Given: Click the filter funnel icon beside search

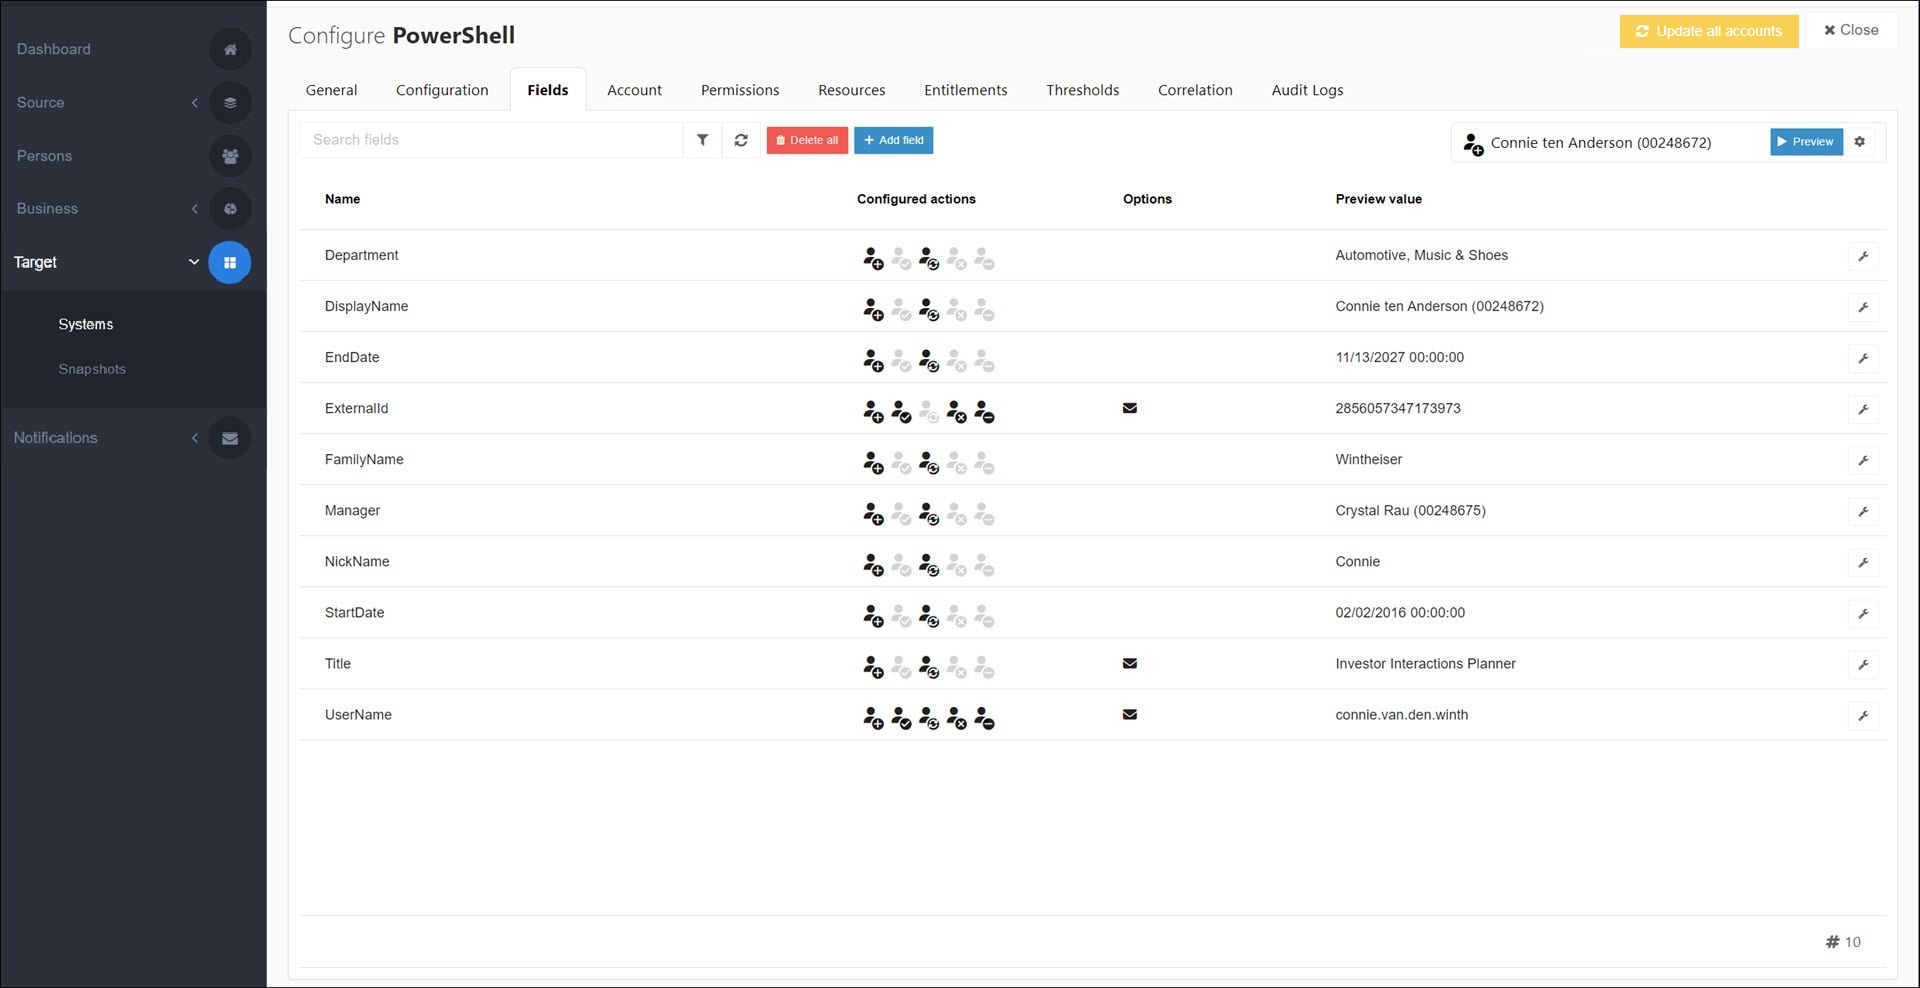Looking at the screenshot, I should click(703, 140).
